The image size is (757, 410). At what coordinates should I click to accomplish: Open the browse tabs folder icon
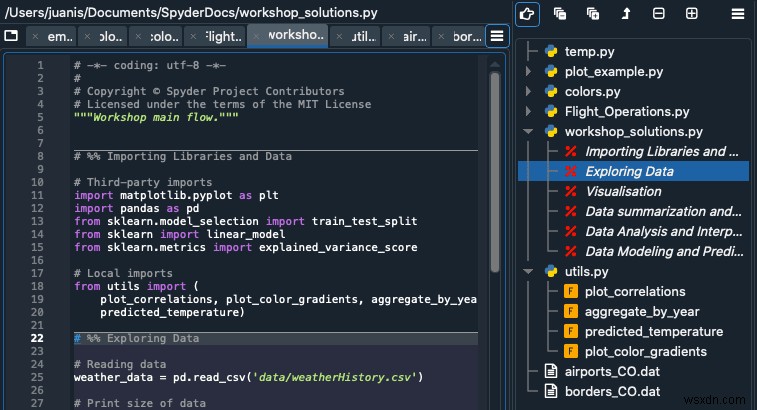pyautogui.click(x=11, y=36)
